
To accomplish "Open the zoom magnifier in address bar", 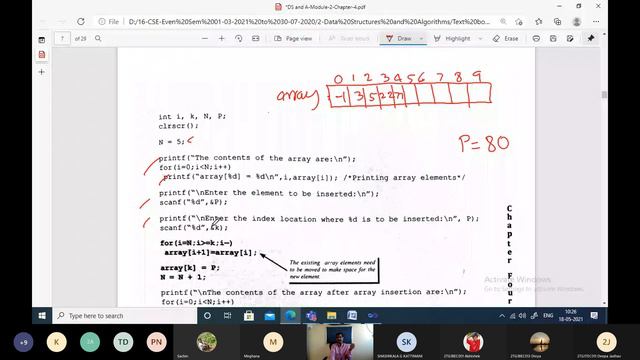I will (x=503, y=22).
